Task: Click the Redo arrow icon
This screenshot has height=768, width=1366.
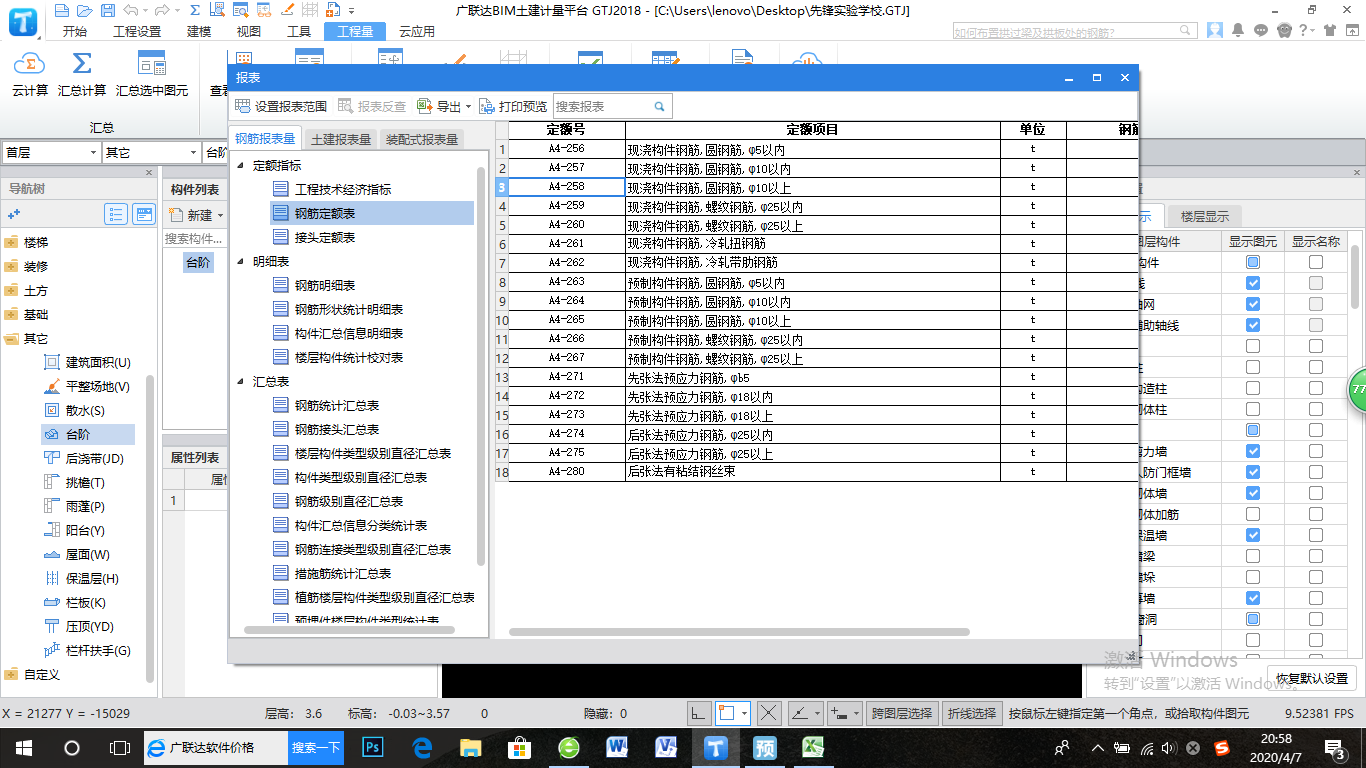Action: pyautogui.click(x=163, y=11)
